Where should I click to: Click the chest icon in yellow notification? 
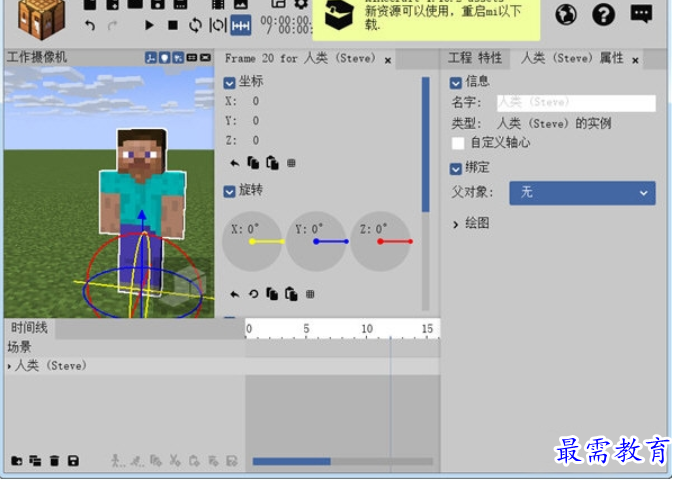[339, 15]
